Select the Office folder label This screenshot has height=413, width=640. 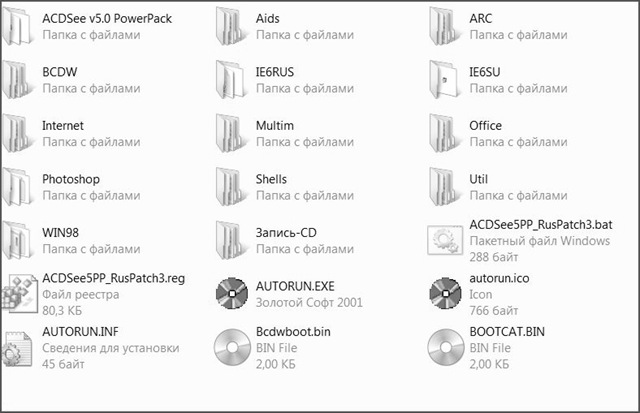pos(485,125)
